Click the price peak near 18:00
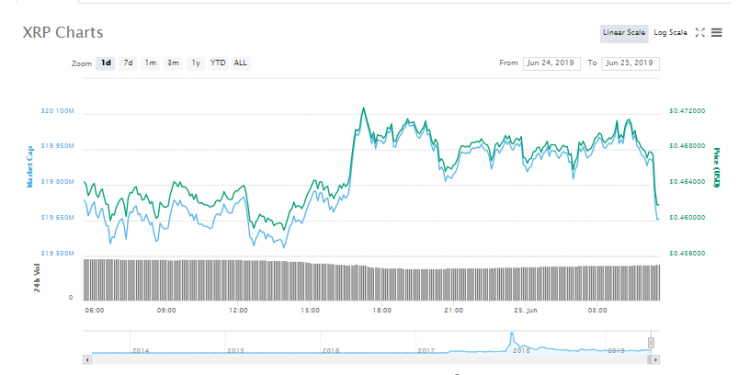The width and height of the screenshot is (750, 375). [364, 109]
